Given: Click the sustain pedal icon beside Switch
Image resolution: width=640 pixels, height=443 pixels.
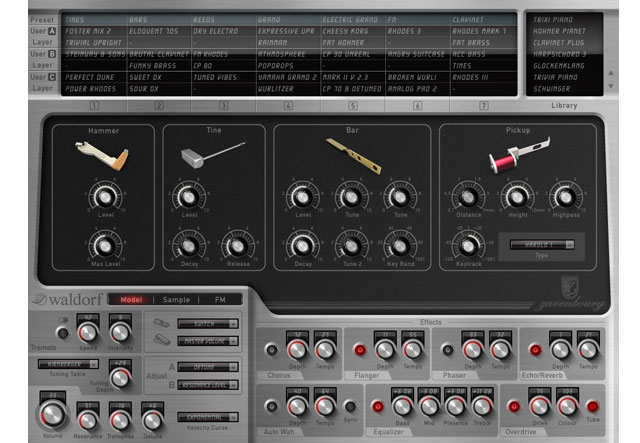Looking at the screenshot, I should [161, 323].
